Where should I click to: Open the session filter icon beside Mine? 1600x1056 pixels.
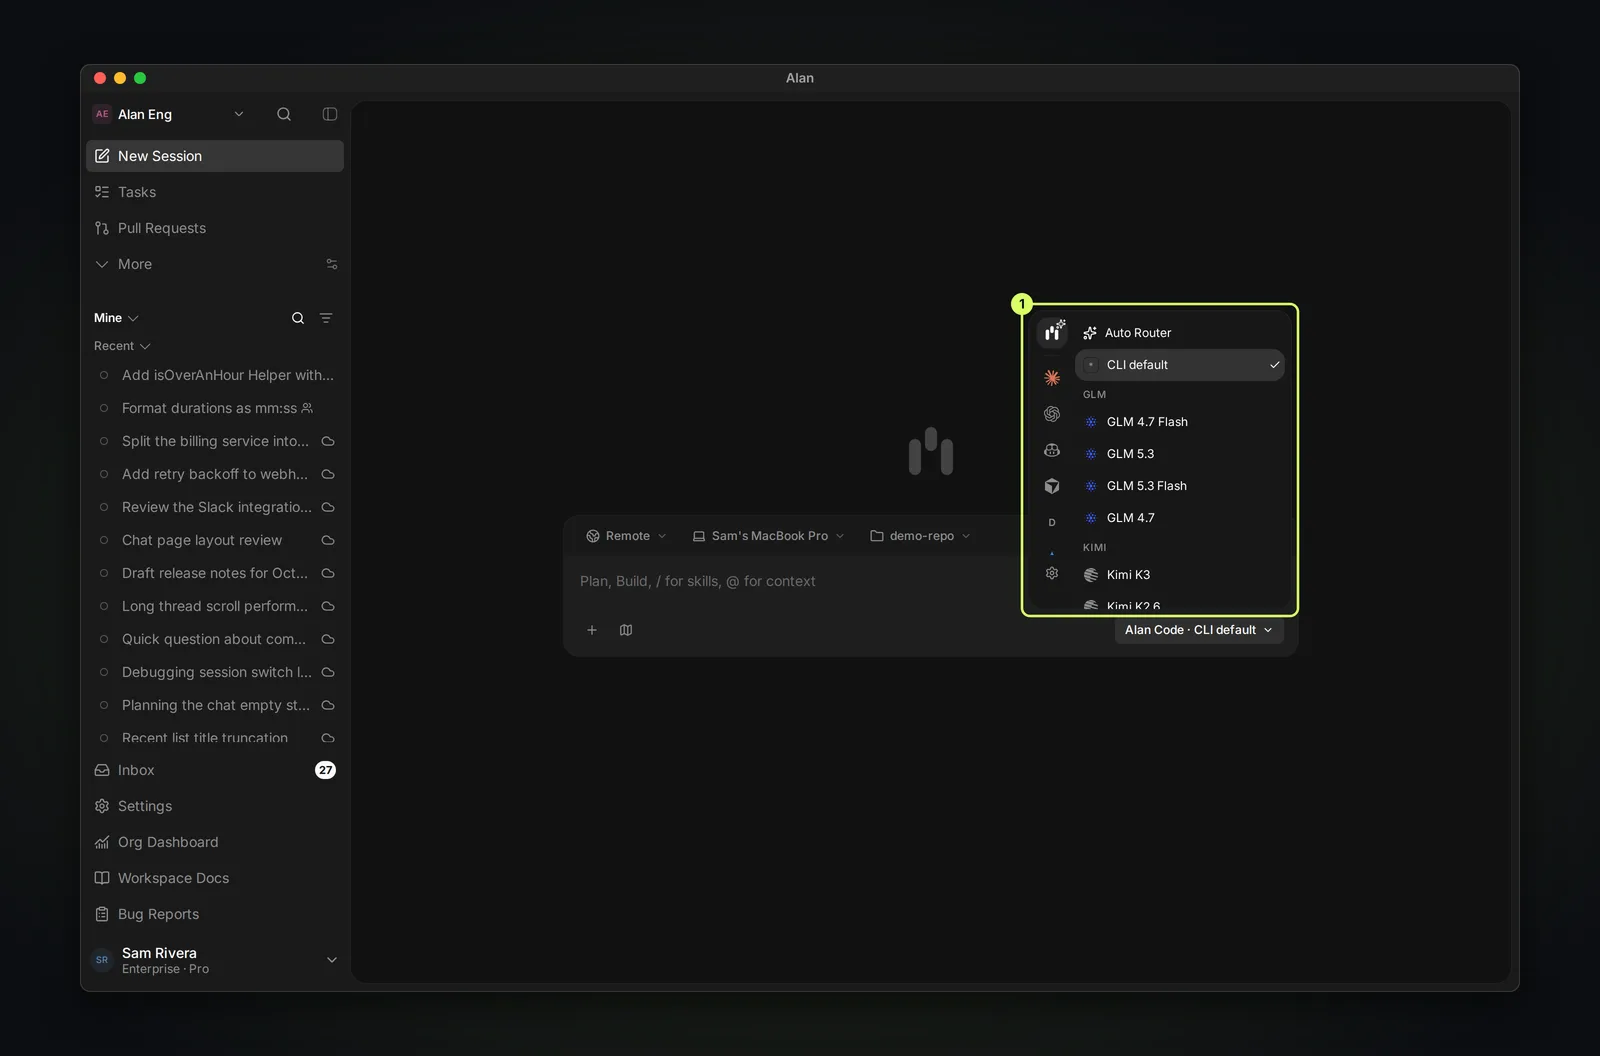[326, 318]
